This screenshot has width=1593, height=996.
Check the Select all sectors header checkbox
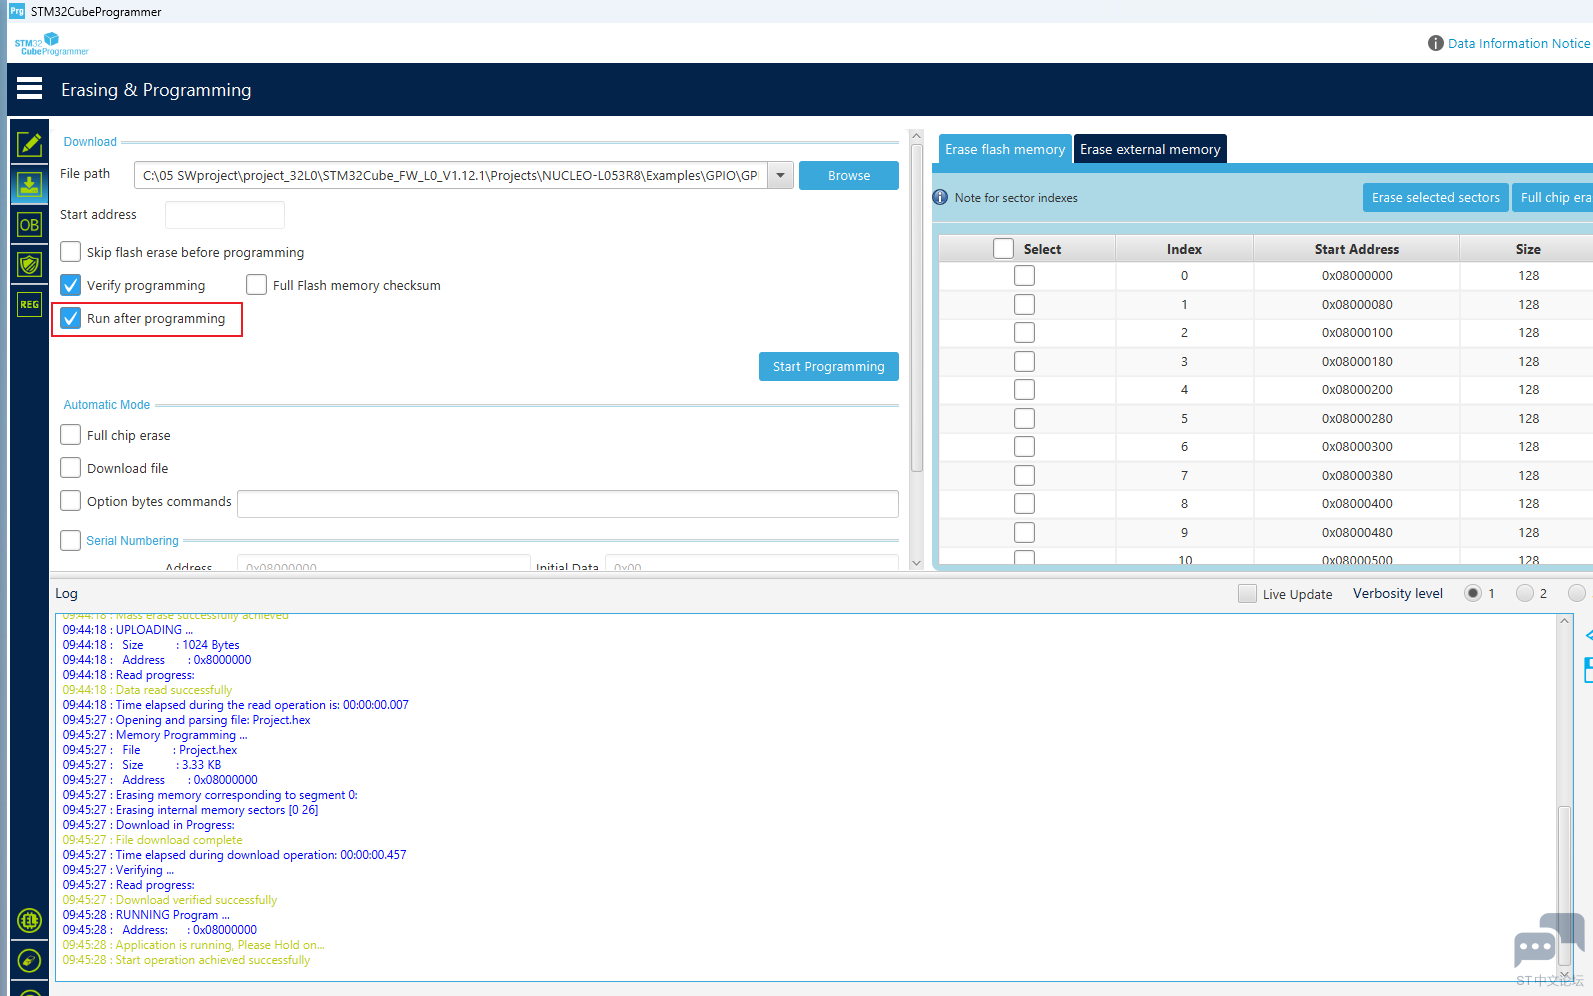click(x=1004, y=248)
